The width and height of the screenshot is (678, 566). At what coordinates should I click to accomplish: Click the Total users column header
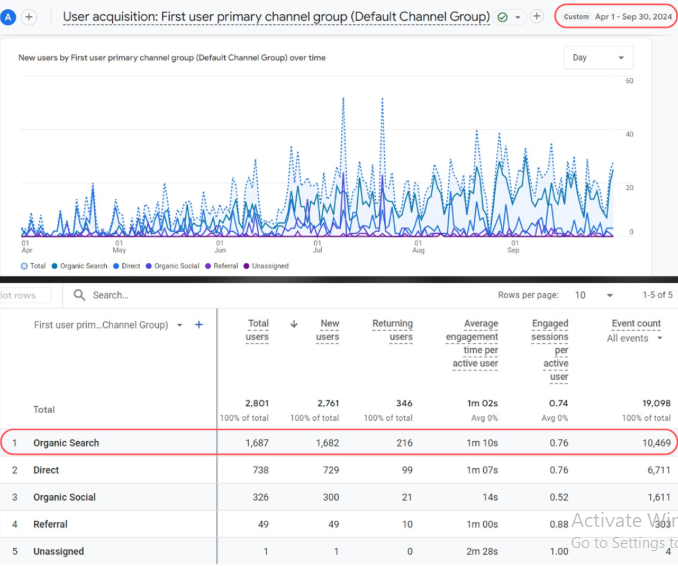[x=258, y=330]
